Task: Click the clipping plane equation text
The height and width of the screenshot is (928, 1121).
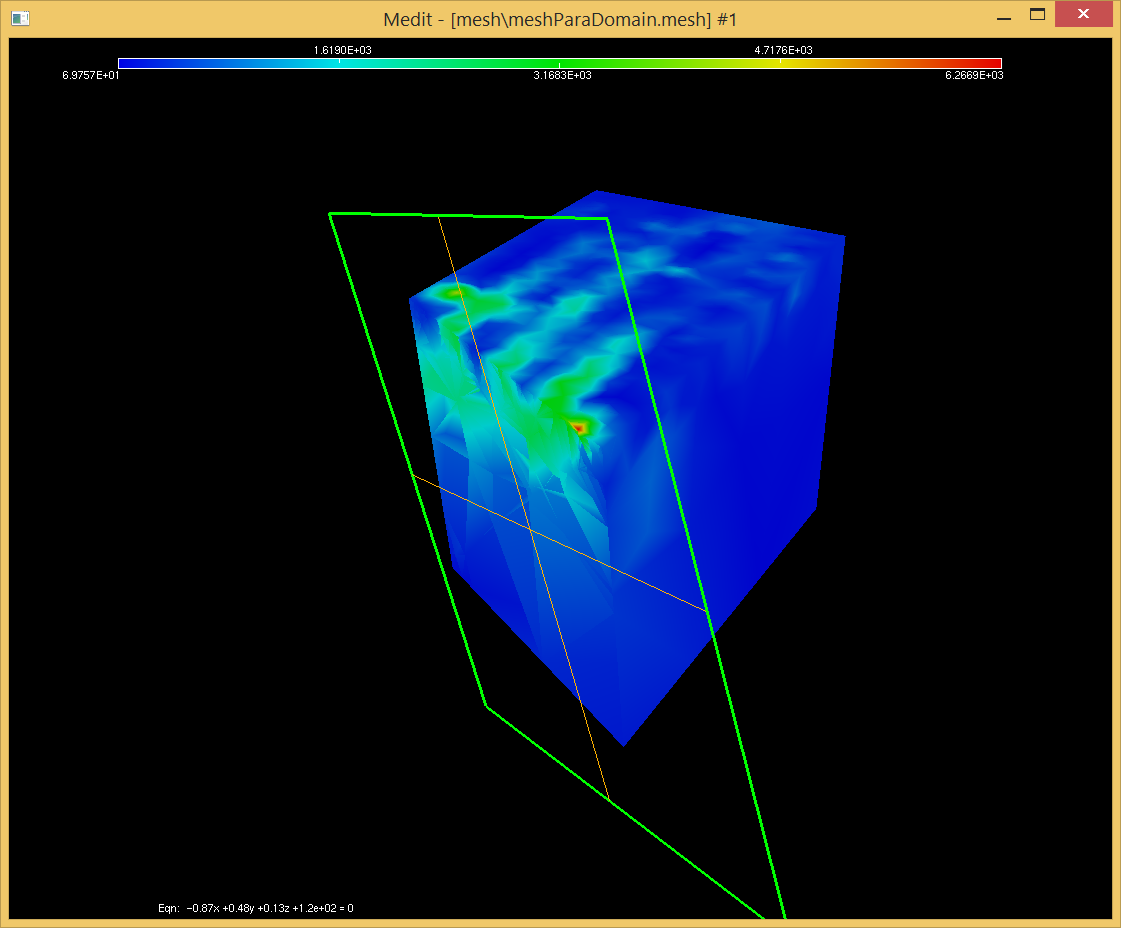Action: (256, 908)
